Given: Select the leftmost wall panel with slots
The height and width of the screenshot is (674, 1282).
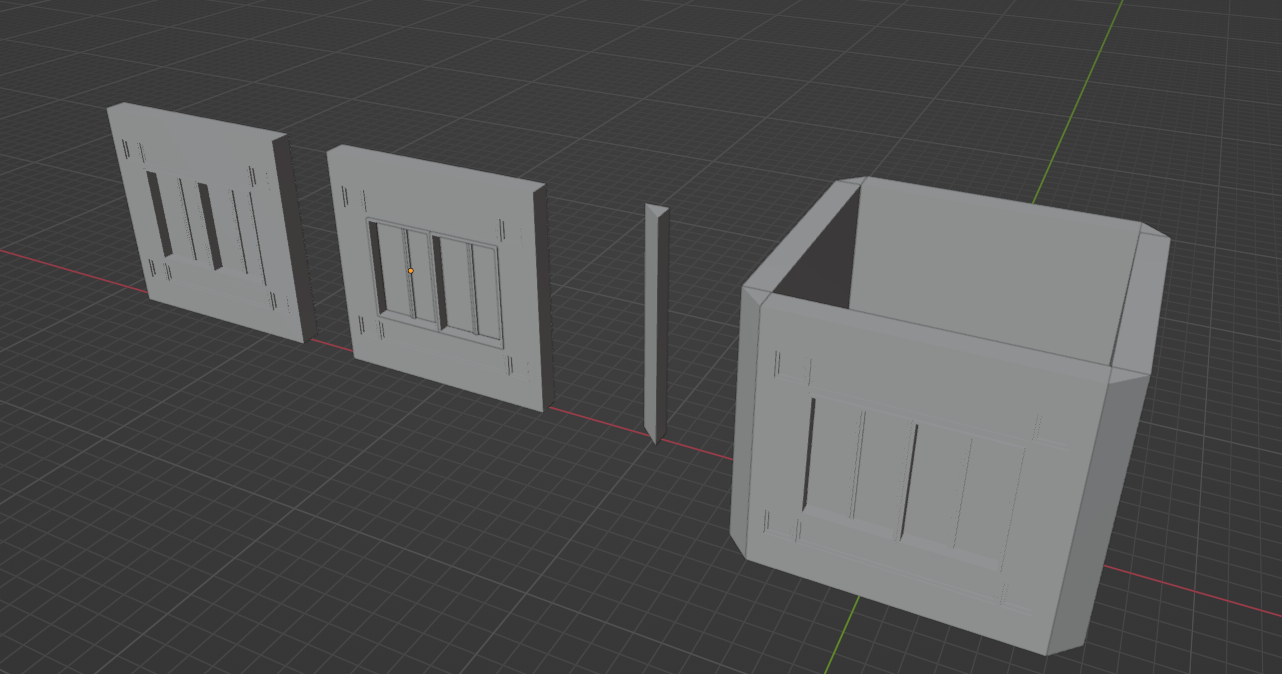Looking at the screenshot, I should click(210, 222).
